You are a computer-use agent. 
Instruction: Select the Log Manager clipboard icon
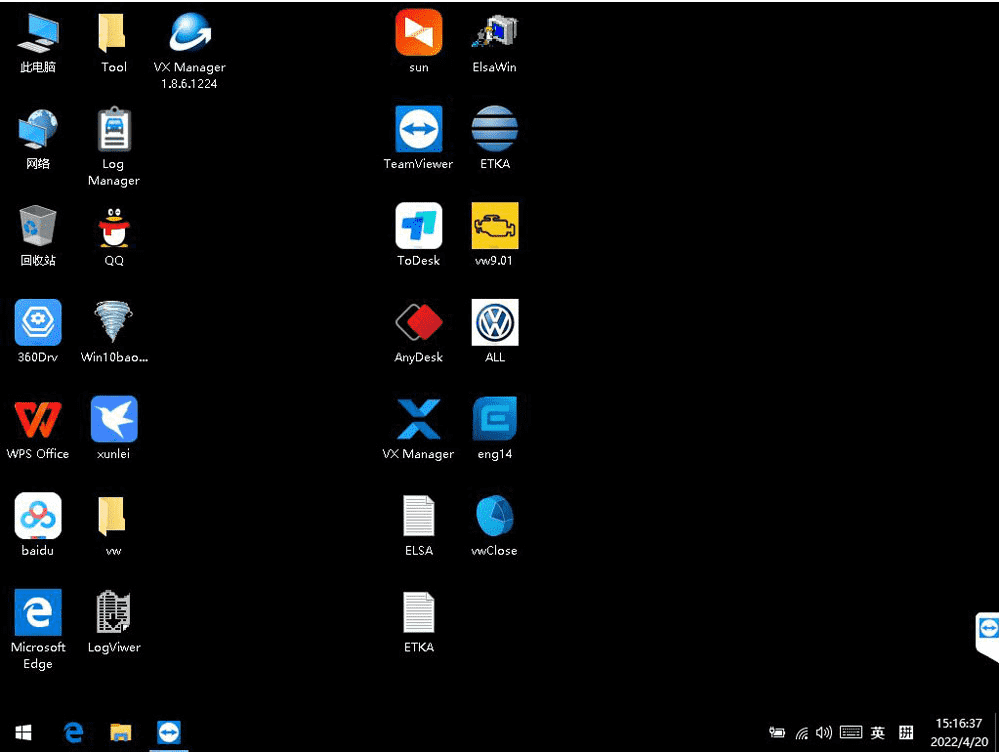point(113,130)
